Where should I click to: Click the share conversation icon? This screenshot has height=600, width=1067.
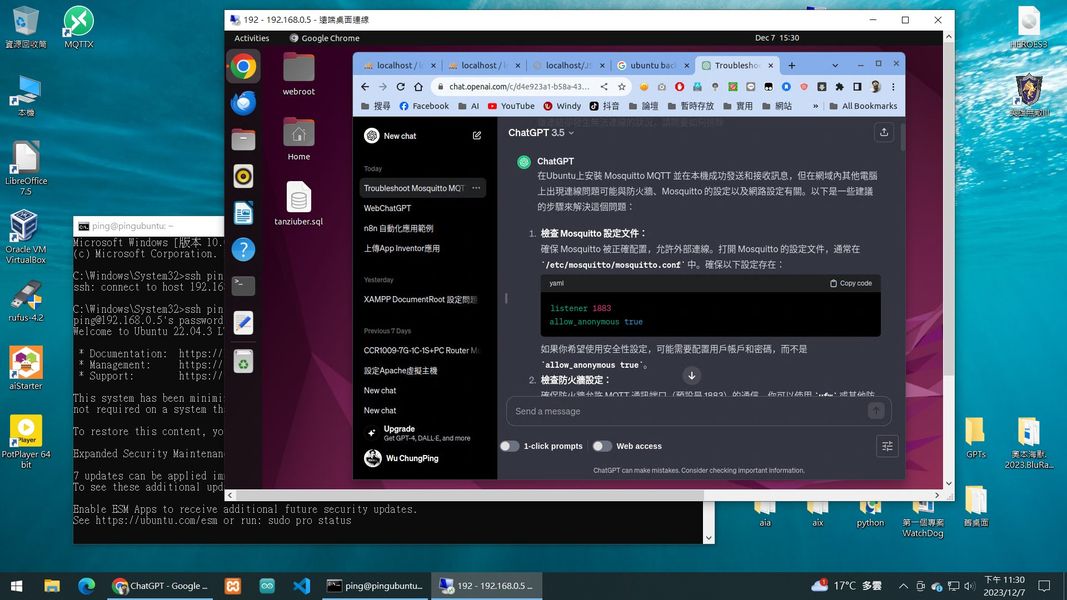[x=884, y=132]
